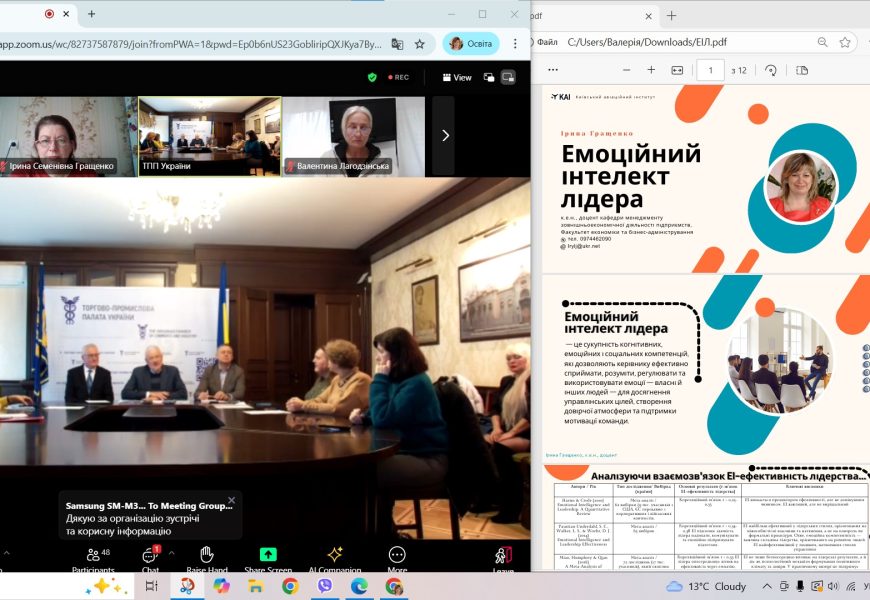The width and height of the screenshot is (870, 600).
Task: Zoom out the PDF with minus button
Action: (626, 70)
